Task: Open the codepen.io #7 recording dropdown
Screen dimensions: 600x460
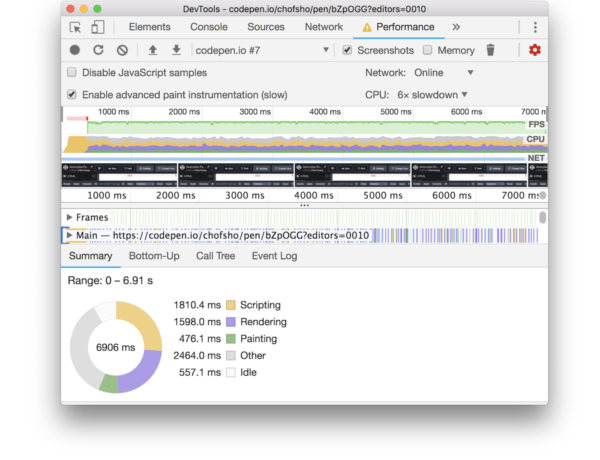Action: (262, 50)
